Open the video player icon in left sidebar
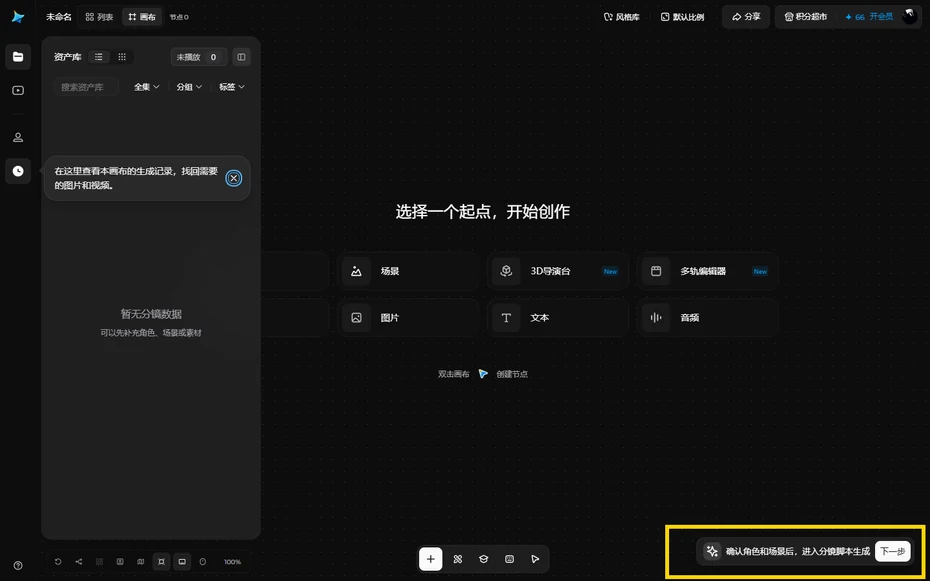The image size is (930, 581). click(x=18, y=90)
